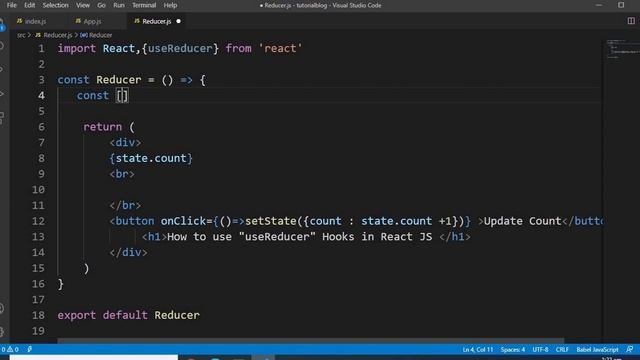Open the Go menu
The height and width of the screenshot is (360, 640).
[x=101, y=5]
